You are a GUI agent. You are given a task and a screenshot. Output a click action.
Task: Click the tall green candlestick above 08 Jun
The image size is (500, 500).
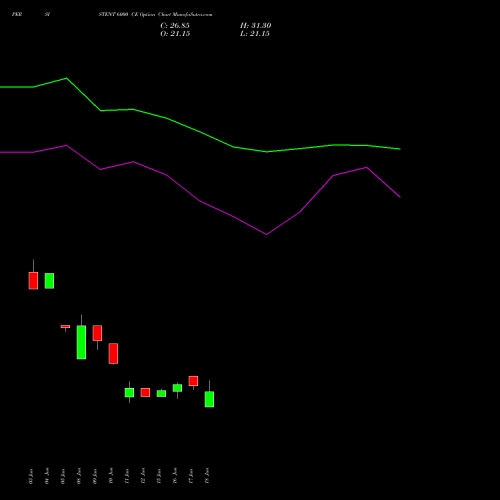click(81, 342)
